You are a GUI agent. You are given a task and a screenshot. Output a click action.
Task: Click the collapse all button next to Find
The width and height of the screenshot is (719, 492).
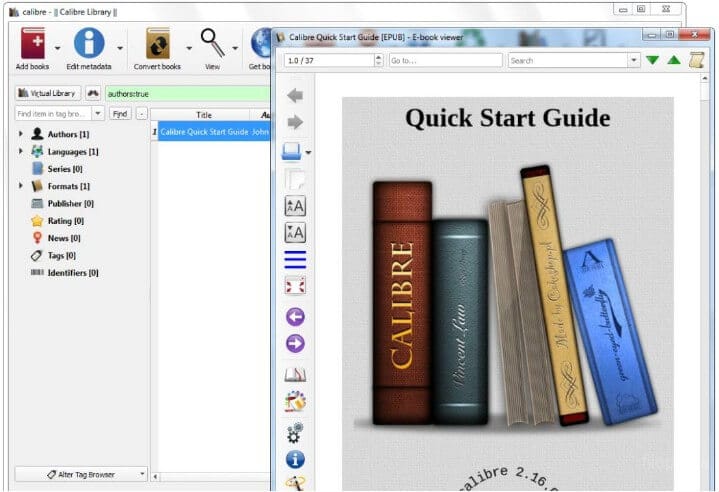pyautogui.click(x=142, y=114)
